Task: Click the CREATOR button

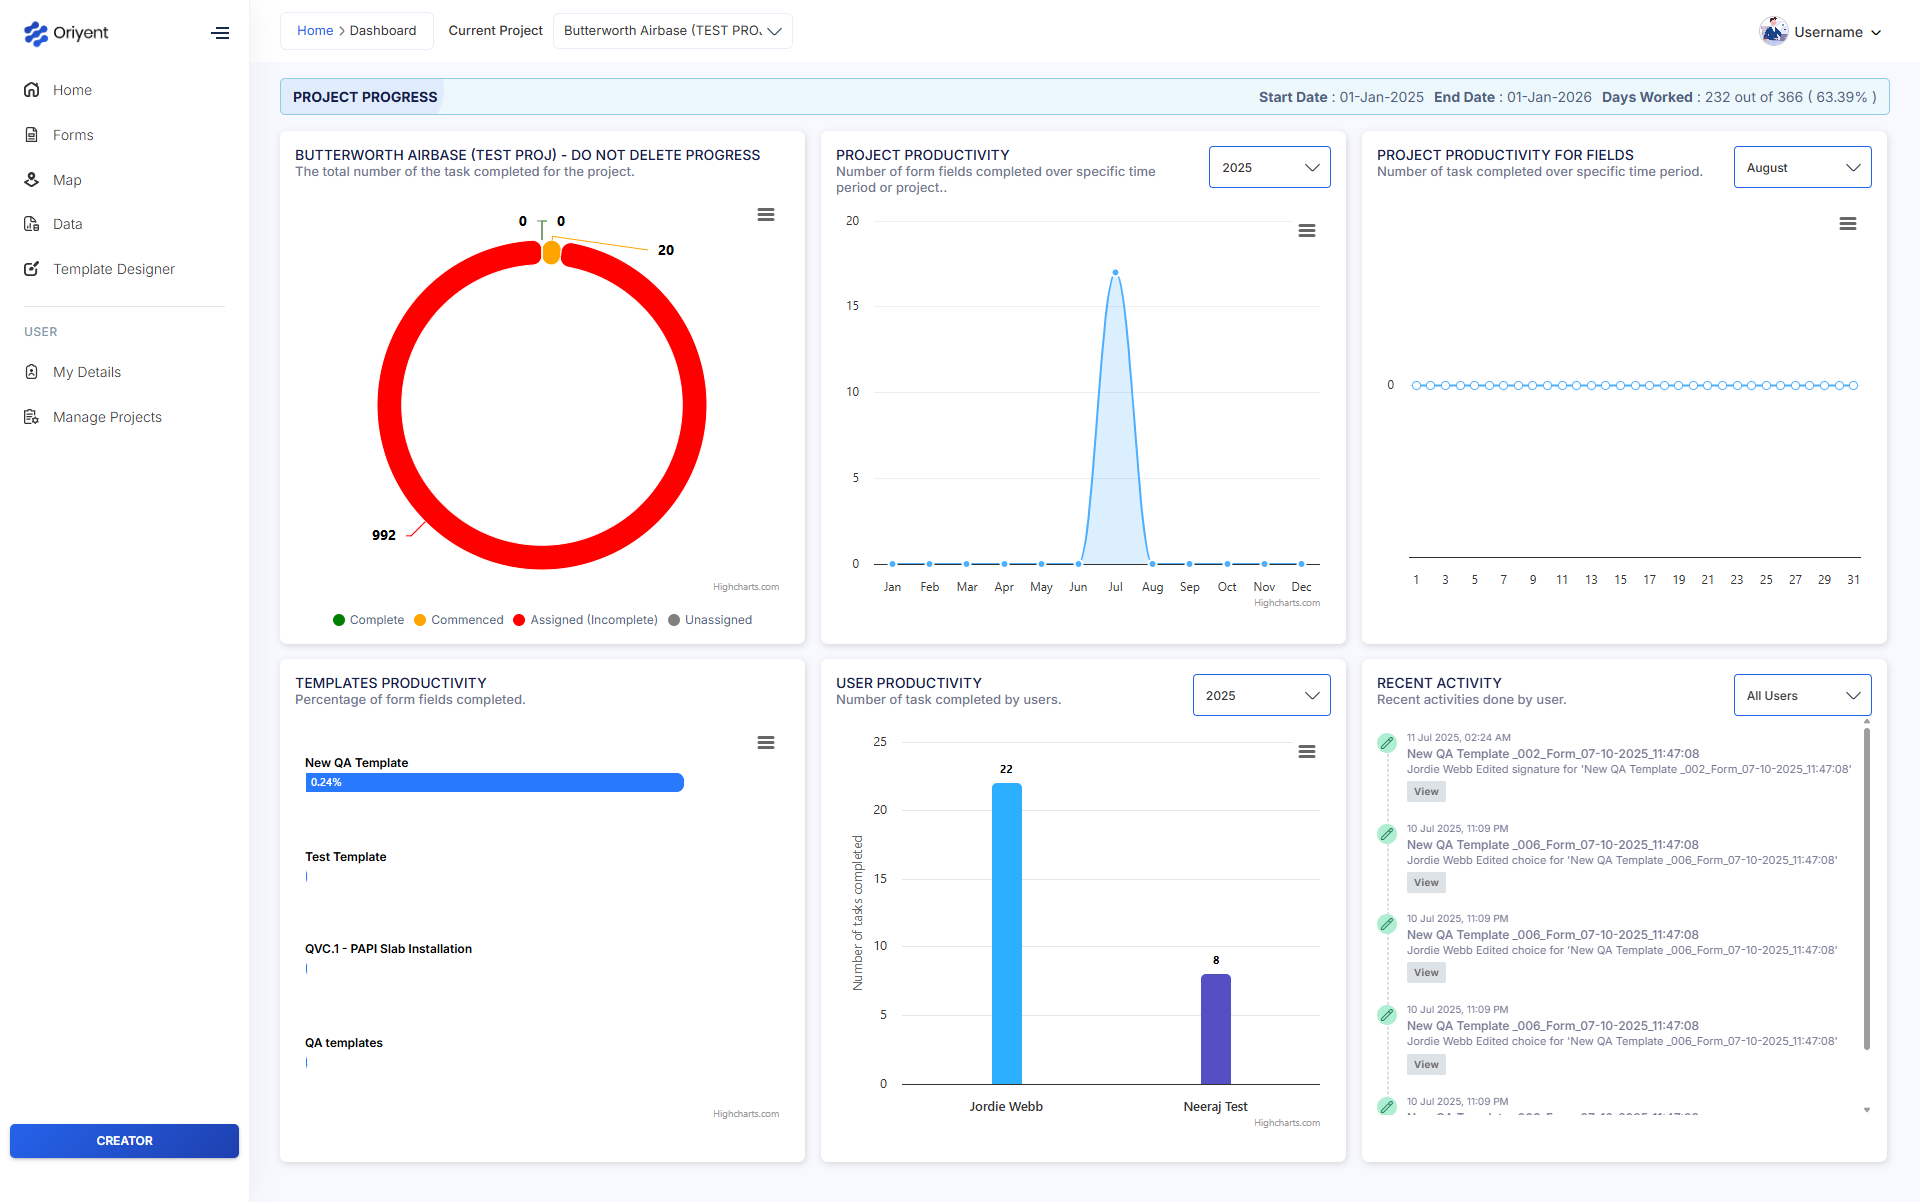Action: 124,1140
